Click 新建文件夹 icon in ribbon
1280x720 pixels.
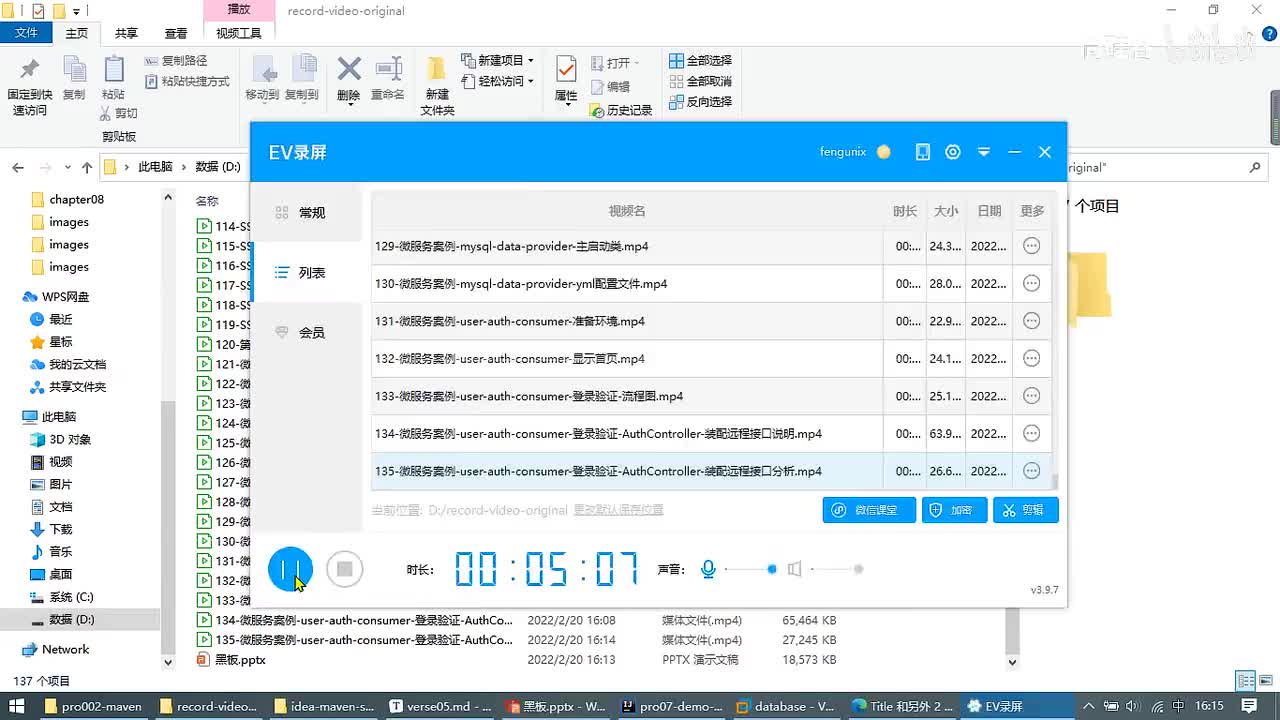coord(437,69)
